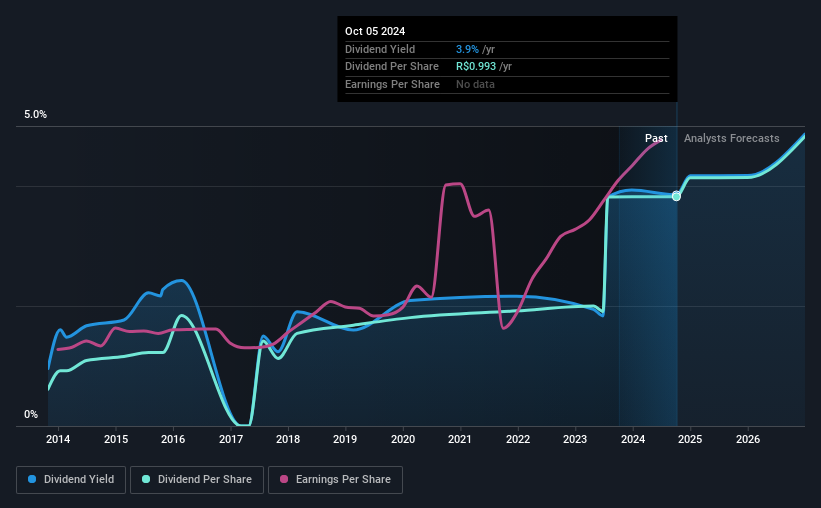
Task: Click the 2016 x-axis label
Action: pos(173,439)
